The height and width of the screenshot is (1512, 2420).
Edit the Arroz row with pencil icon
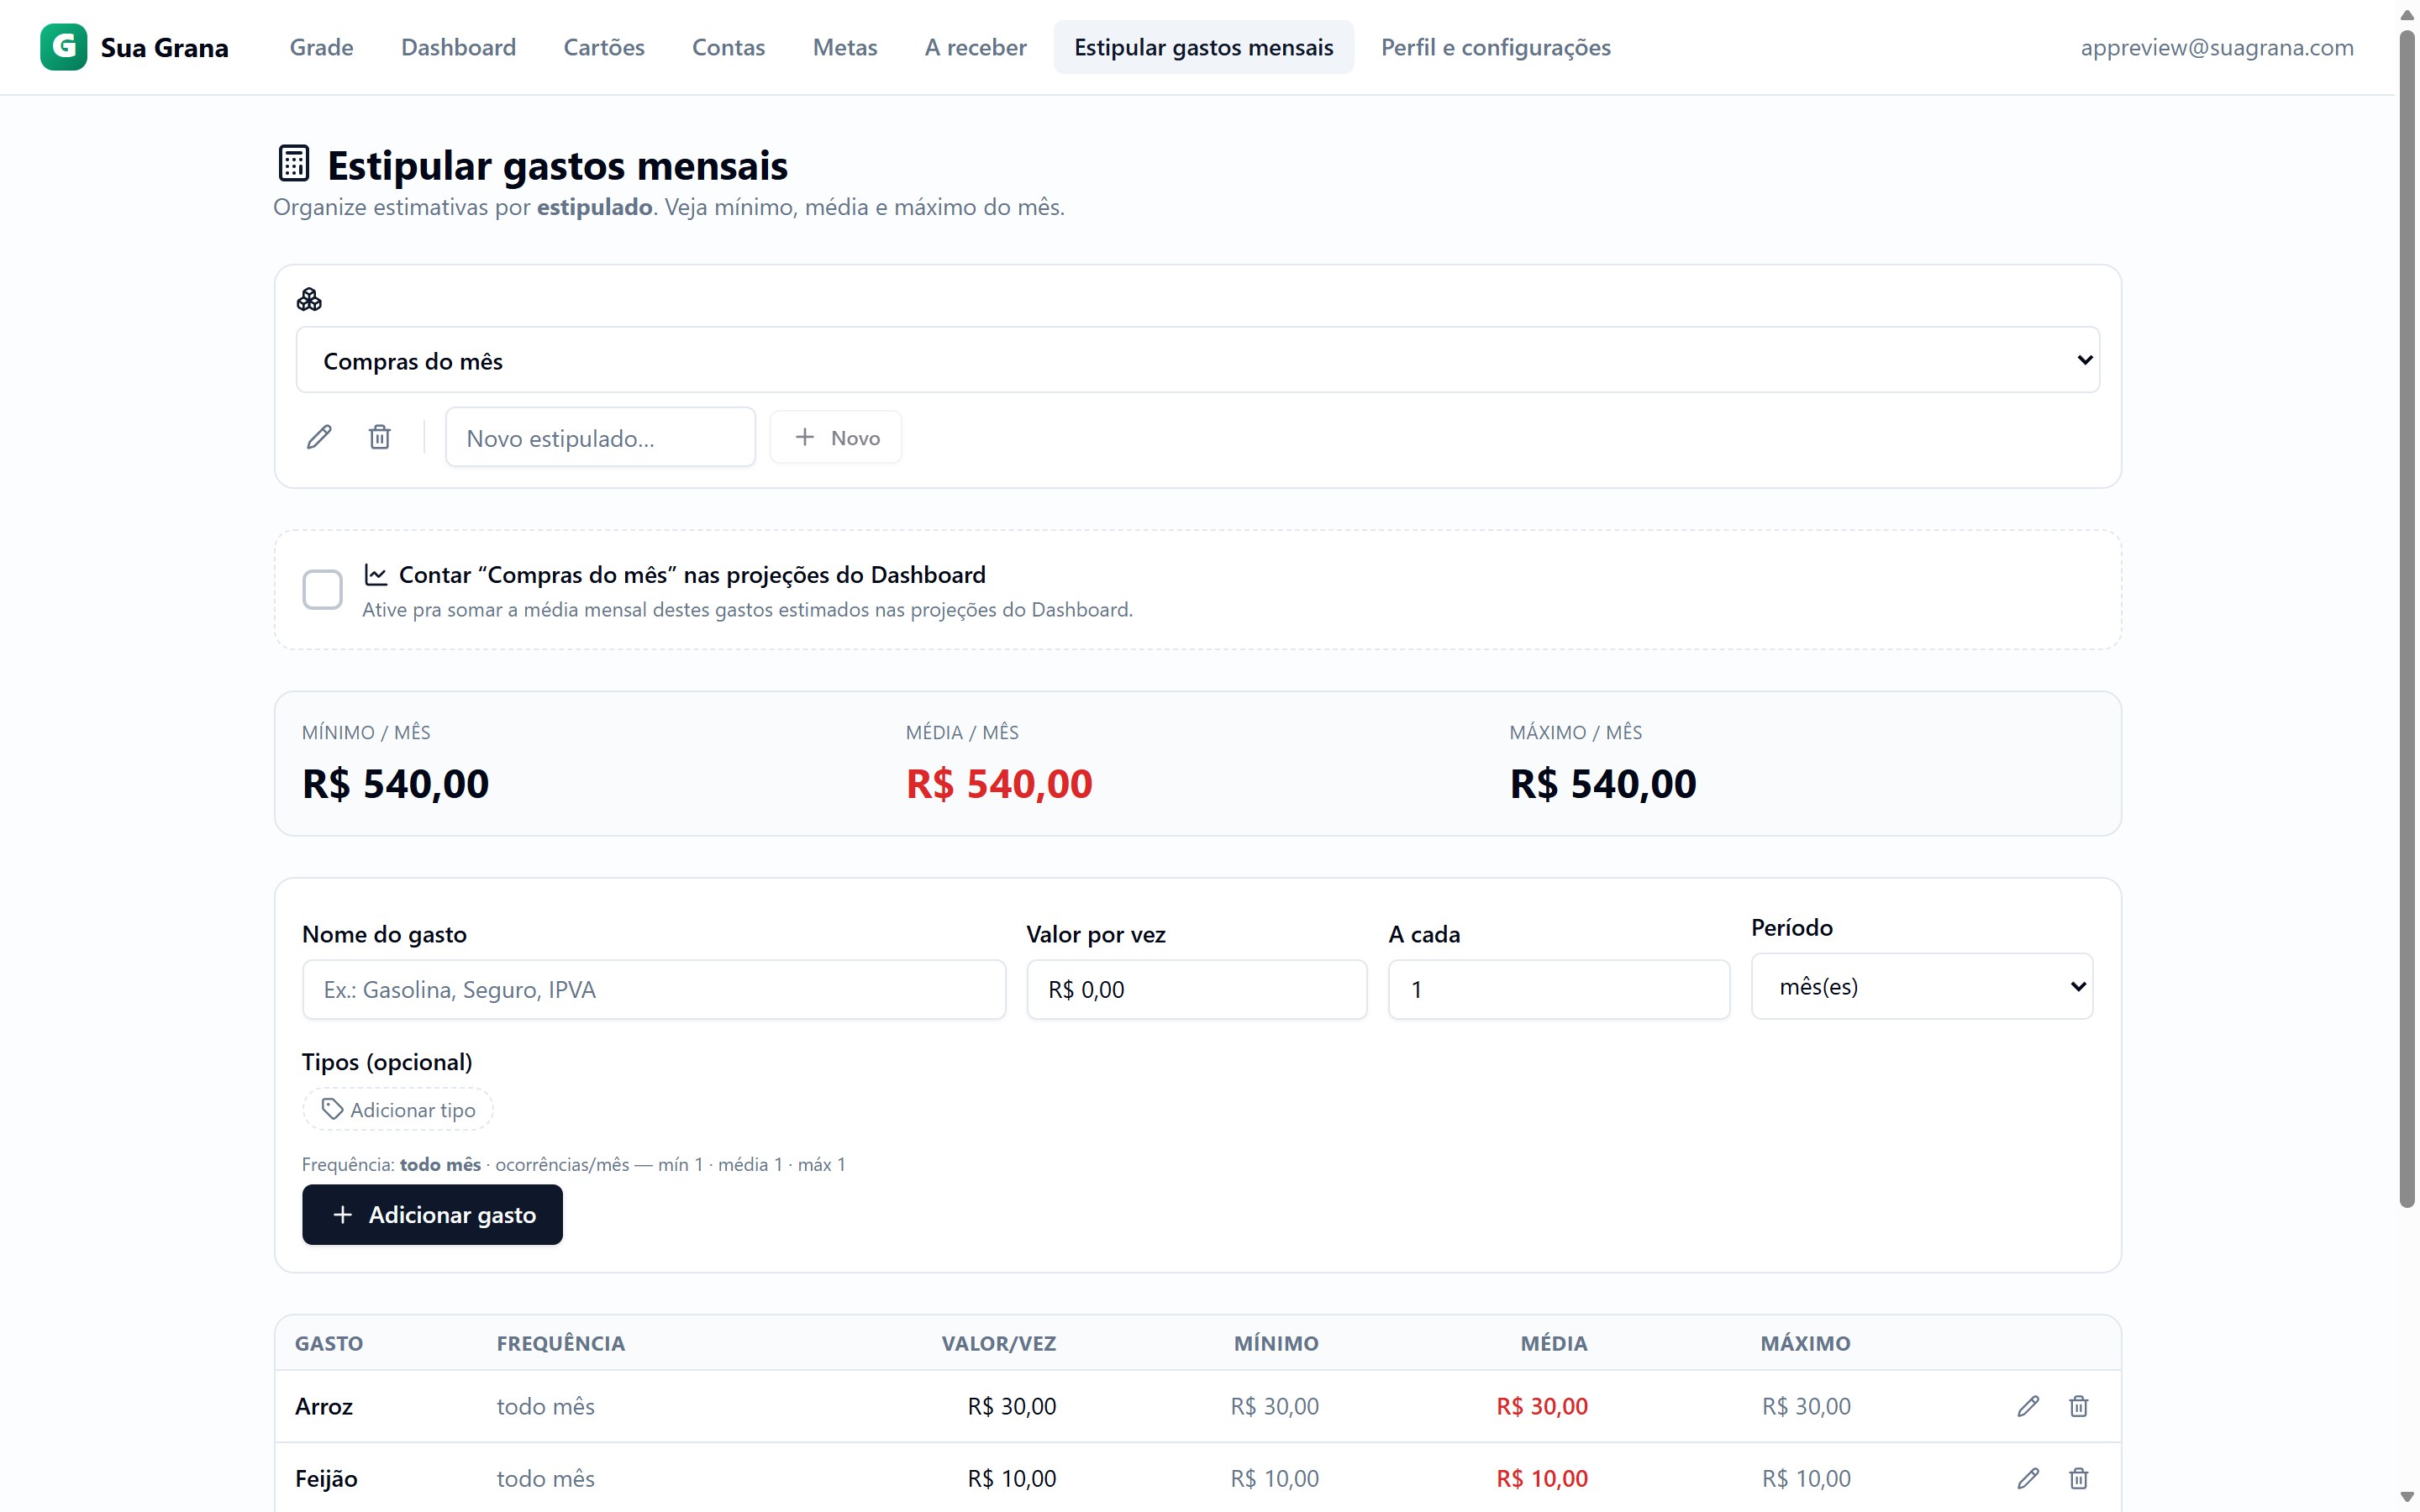click(2028, 1406)
